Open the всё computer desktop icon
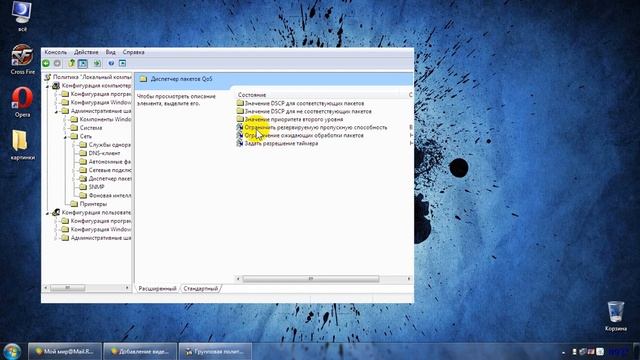The height and width of the screenshot is (360, 640). click(22, 16)
